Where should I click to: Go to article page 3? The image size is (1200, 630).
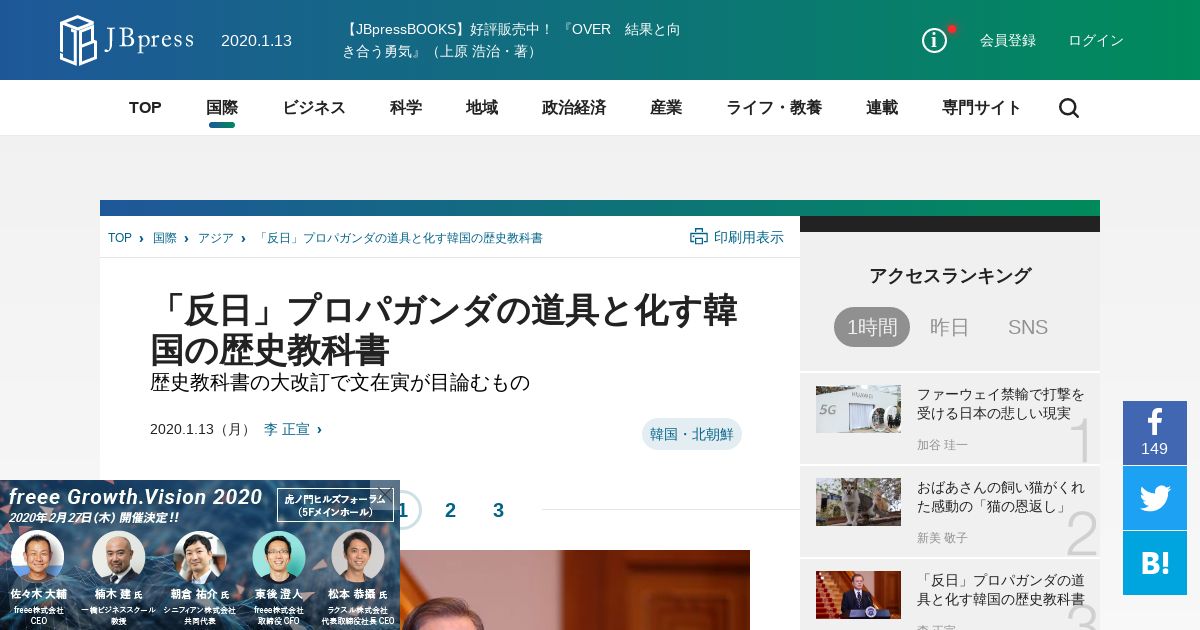pos(498,510)
